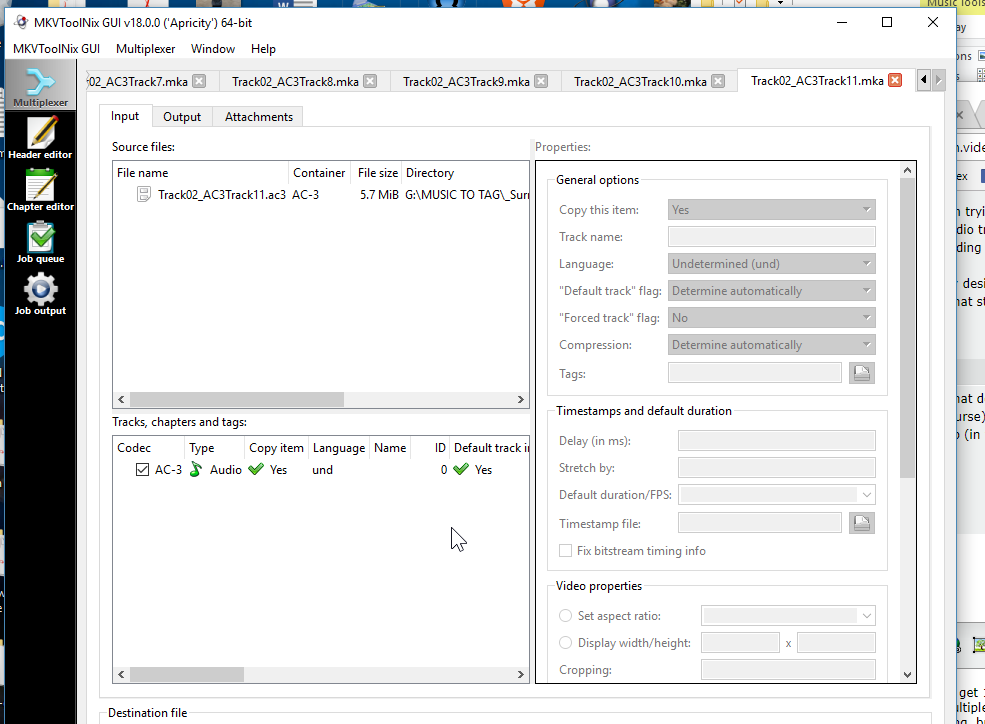Open the MKVToolNix GUI menu
The height and width of the screenshot is (724, 985).
[x=57, y=49]
